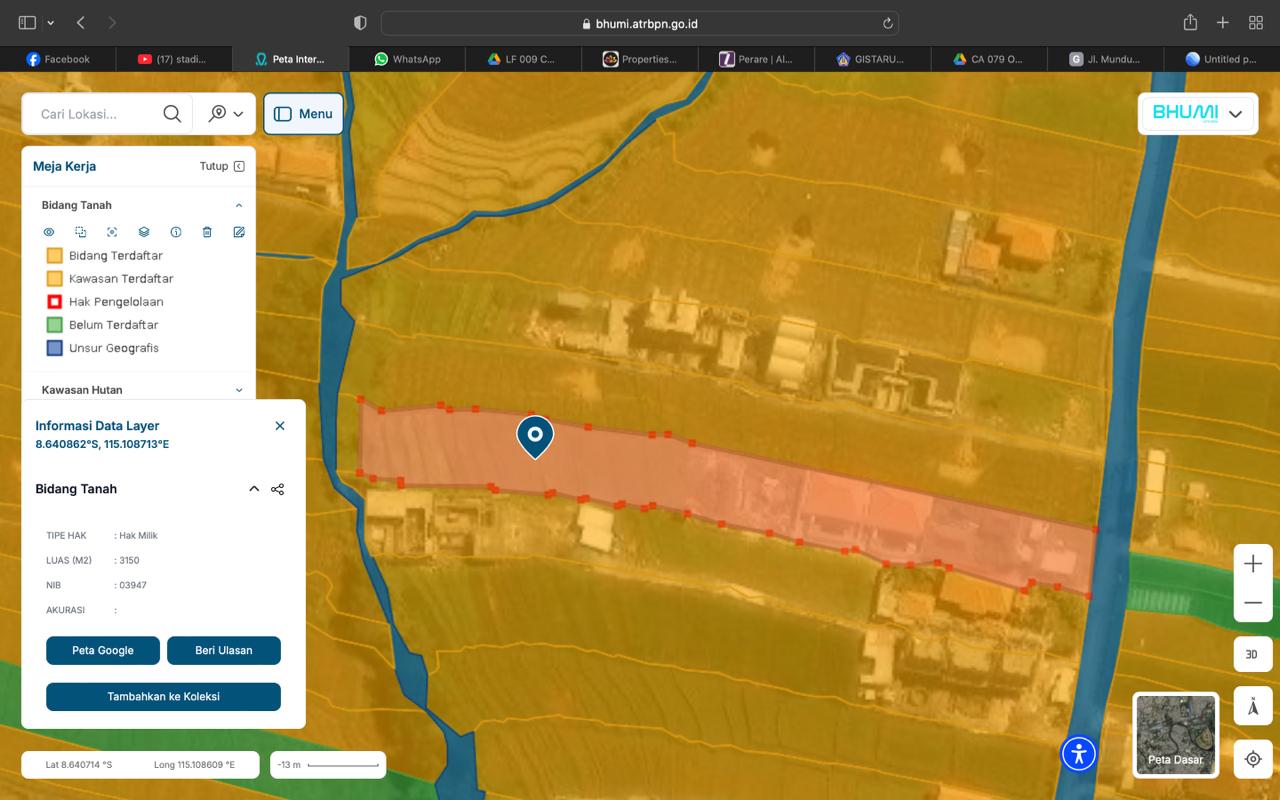
Task: Expand the Kawasan Hutan section
Action: coord(239,390)
